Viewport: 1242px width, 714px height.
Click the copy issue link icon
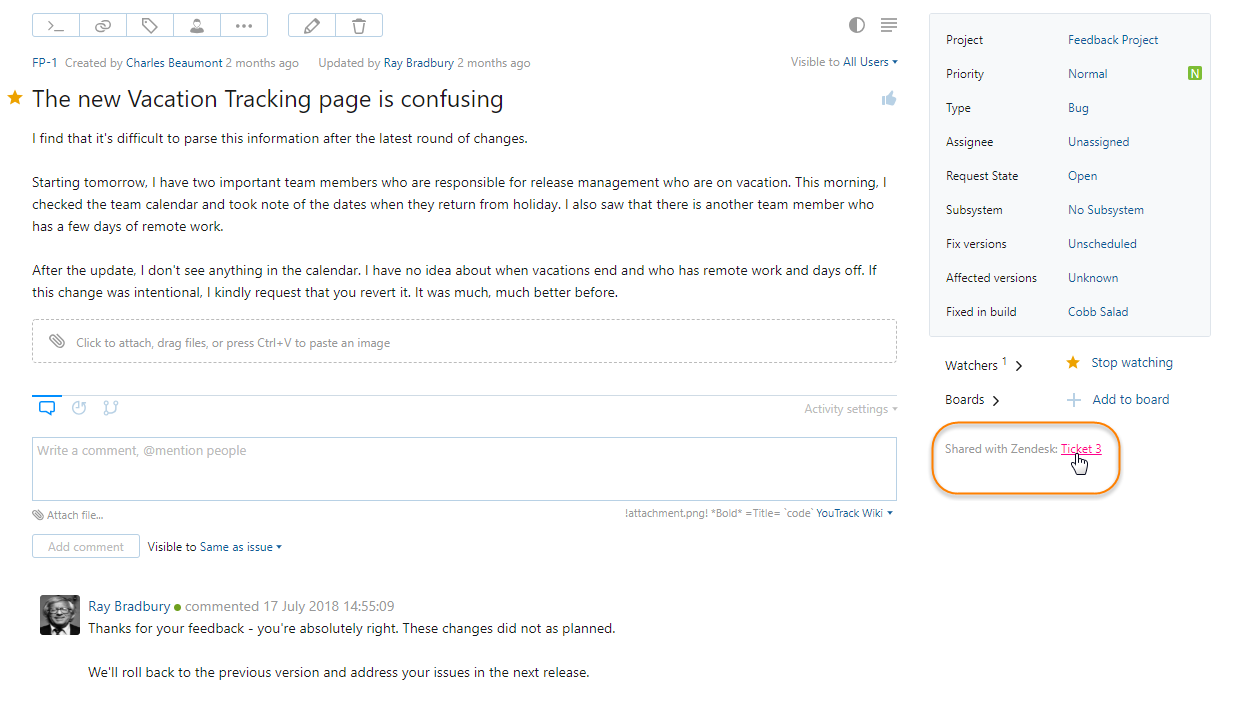click(102, 25)
